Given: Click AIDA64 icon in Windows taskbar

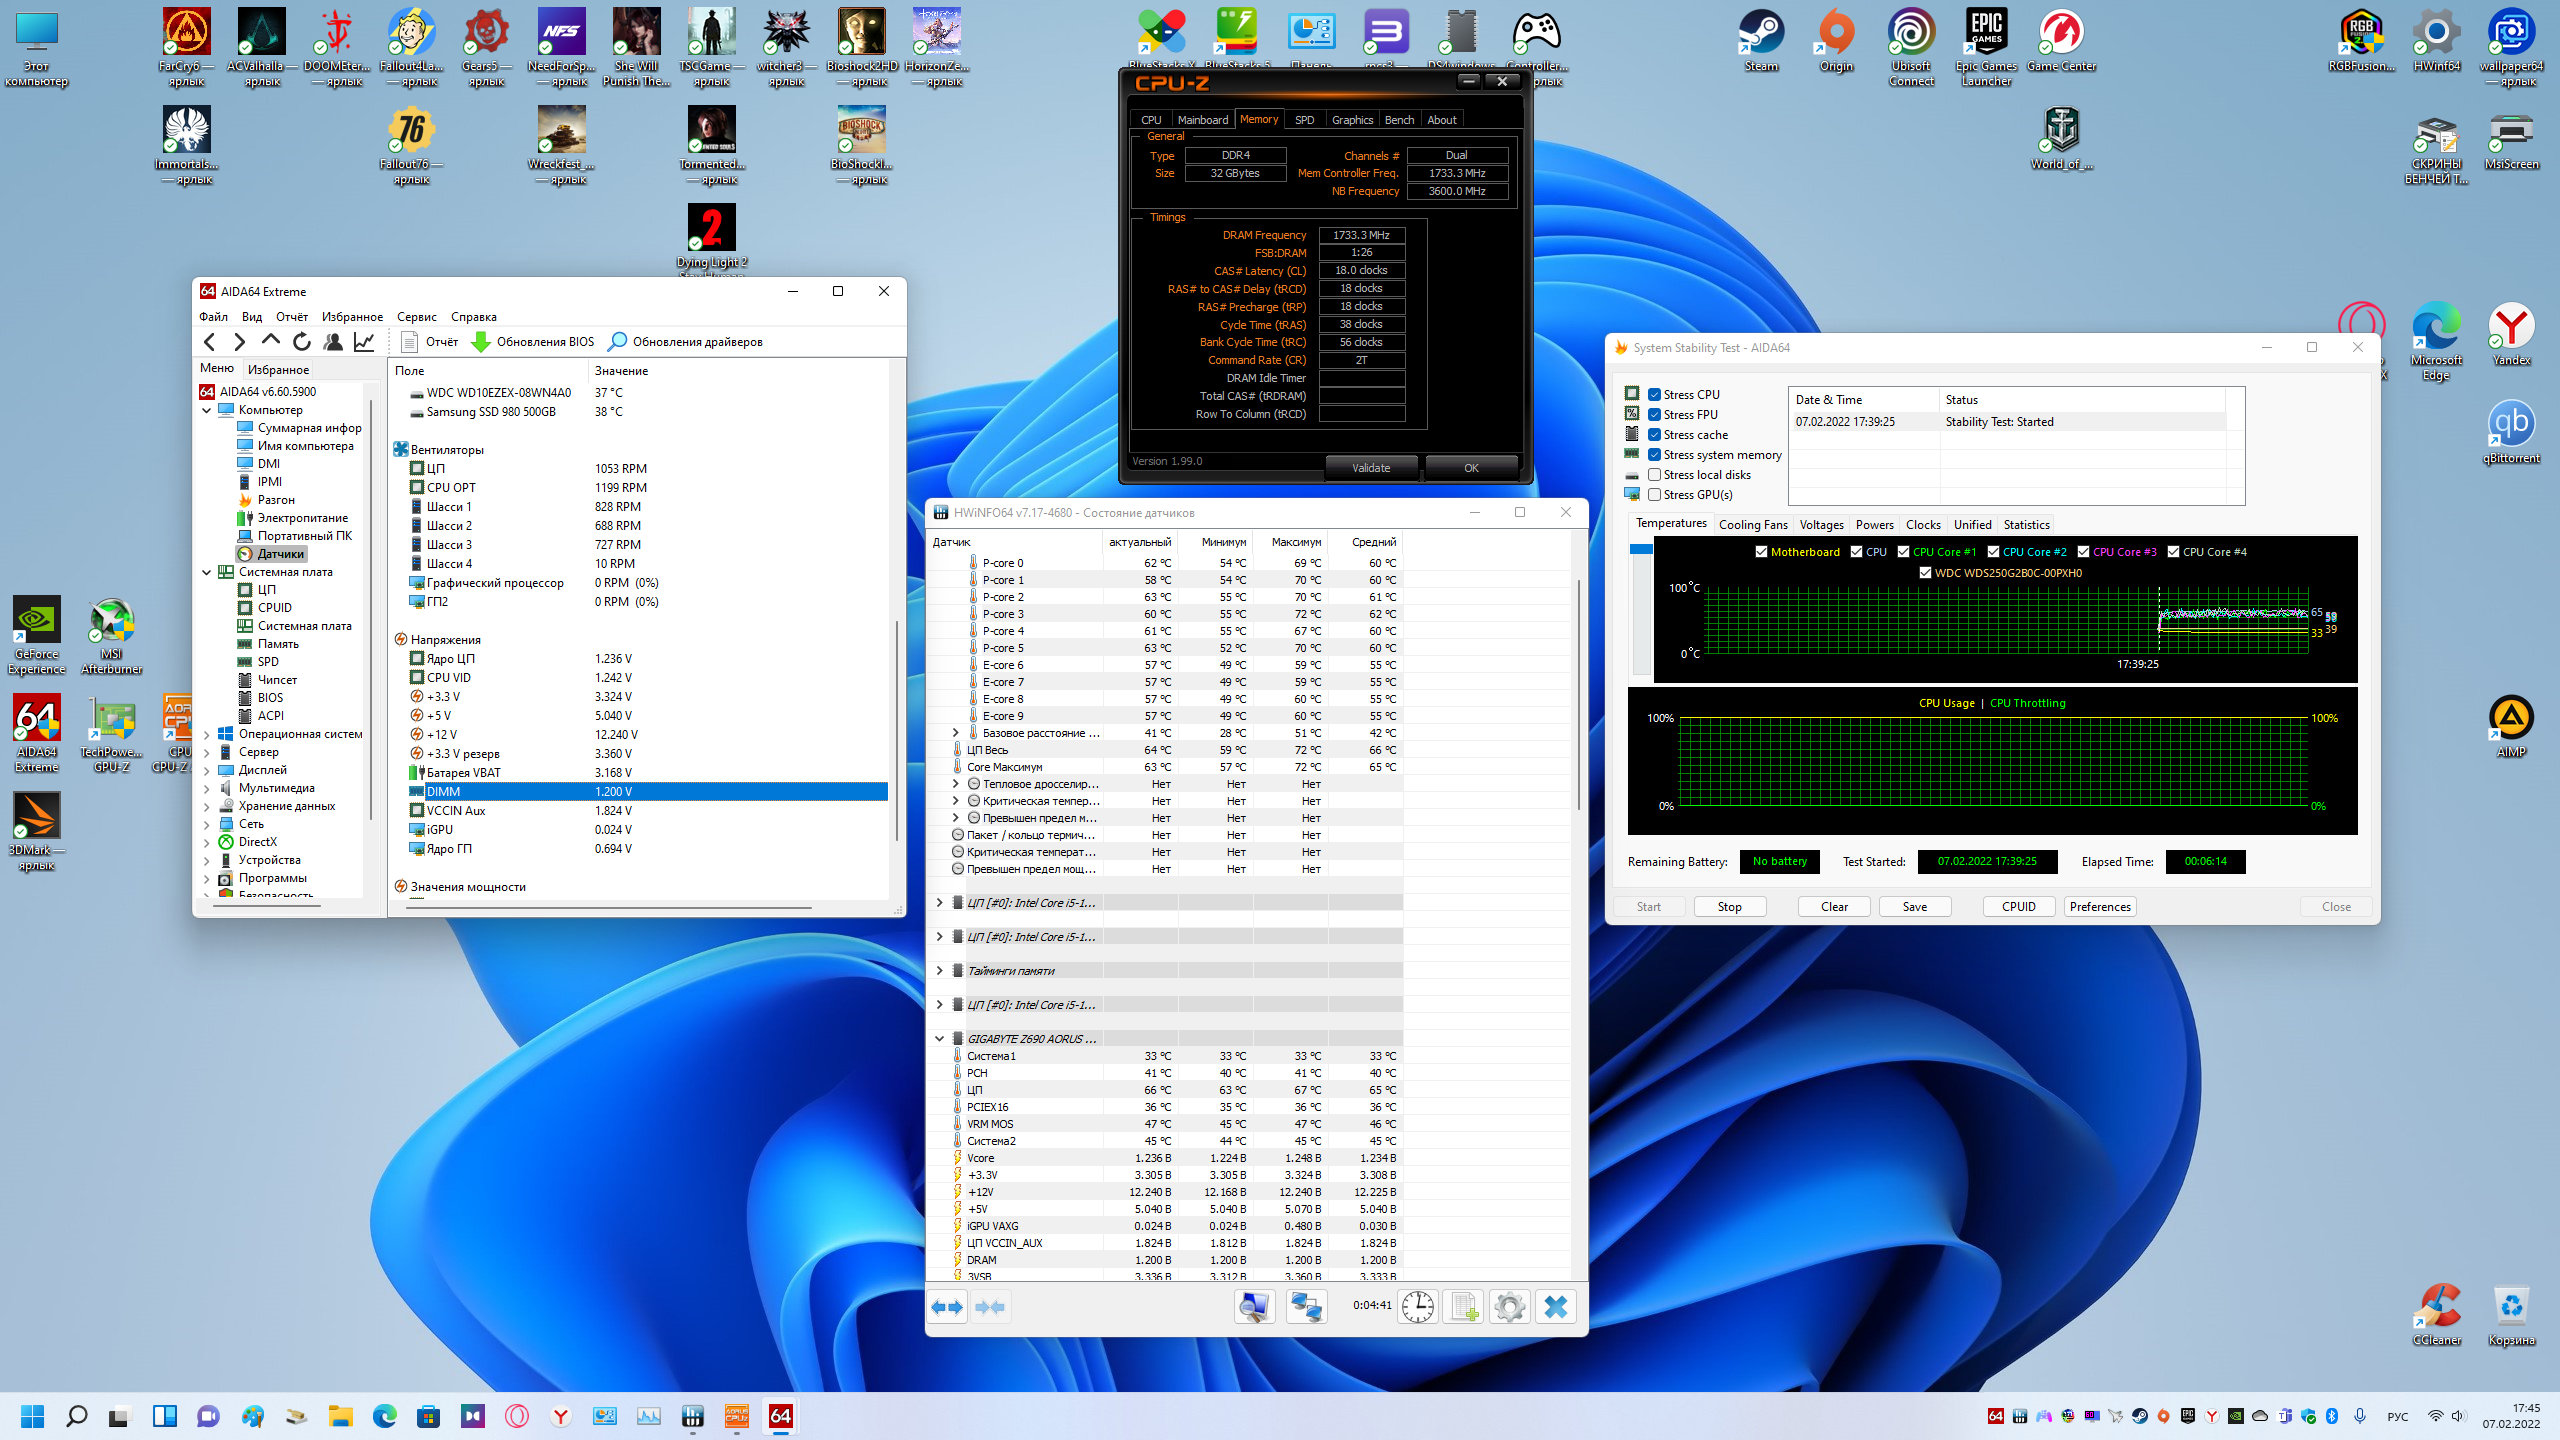Looking at the screenshot, I should (x=780, y=1416).
